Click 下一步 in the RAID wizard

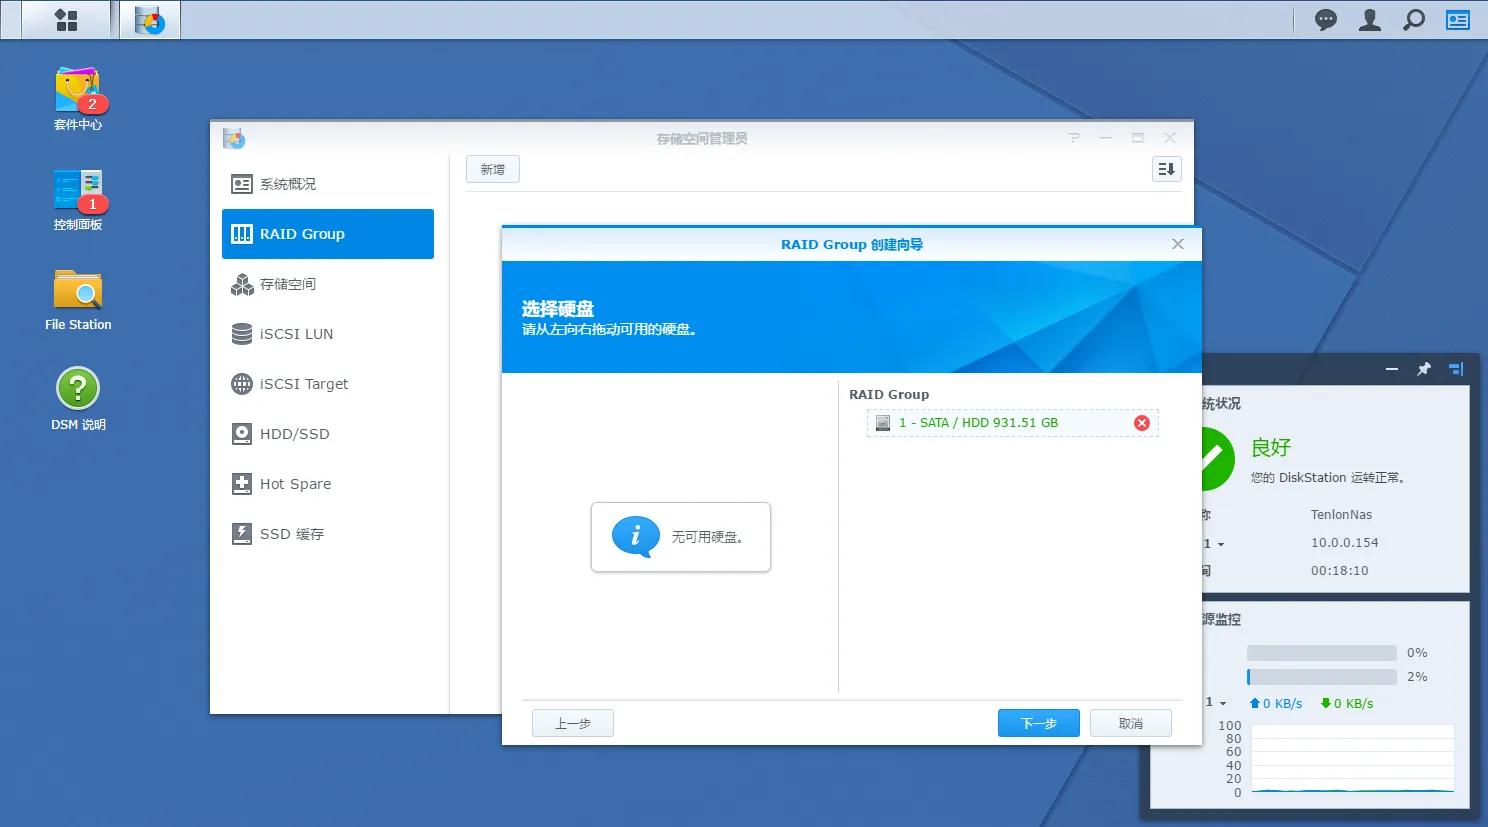tap(1038, 722)
